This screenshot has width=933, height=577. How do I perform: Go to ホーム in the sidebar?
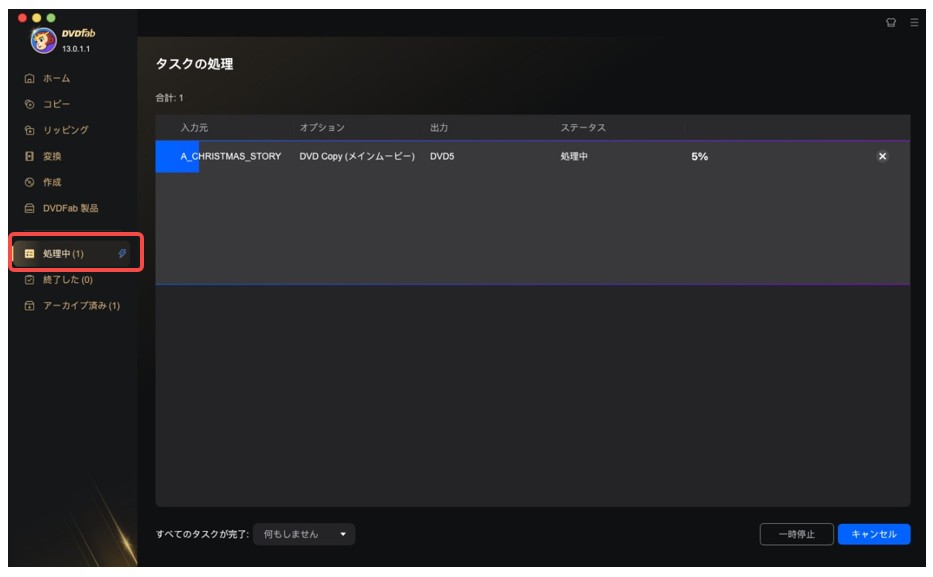tap(56, 79)
